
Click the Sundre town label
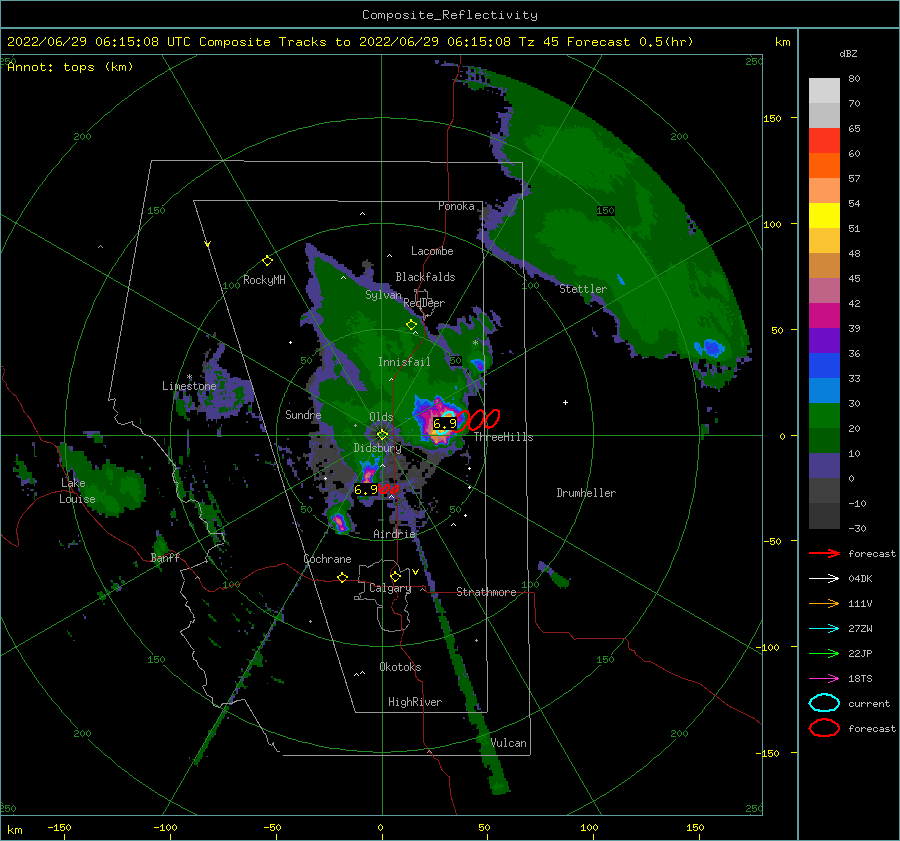click(303, 414)
